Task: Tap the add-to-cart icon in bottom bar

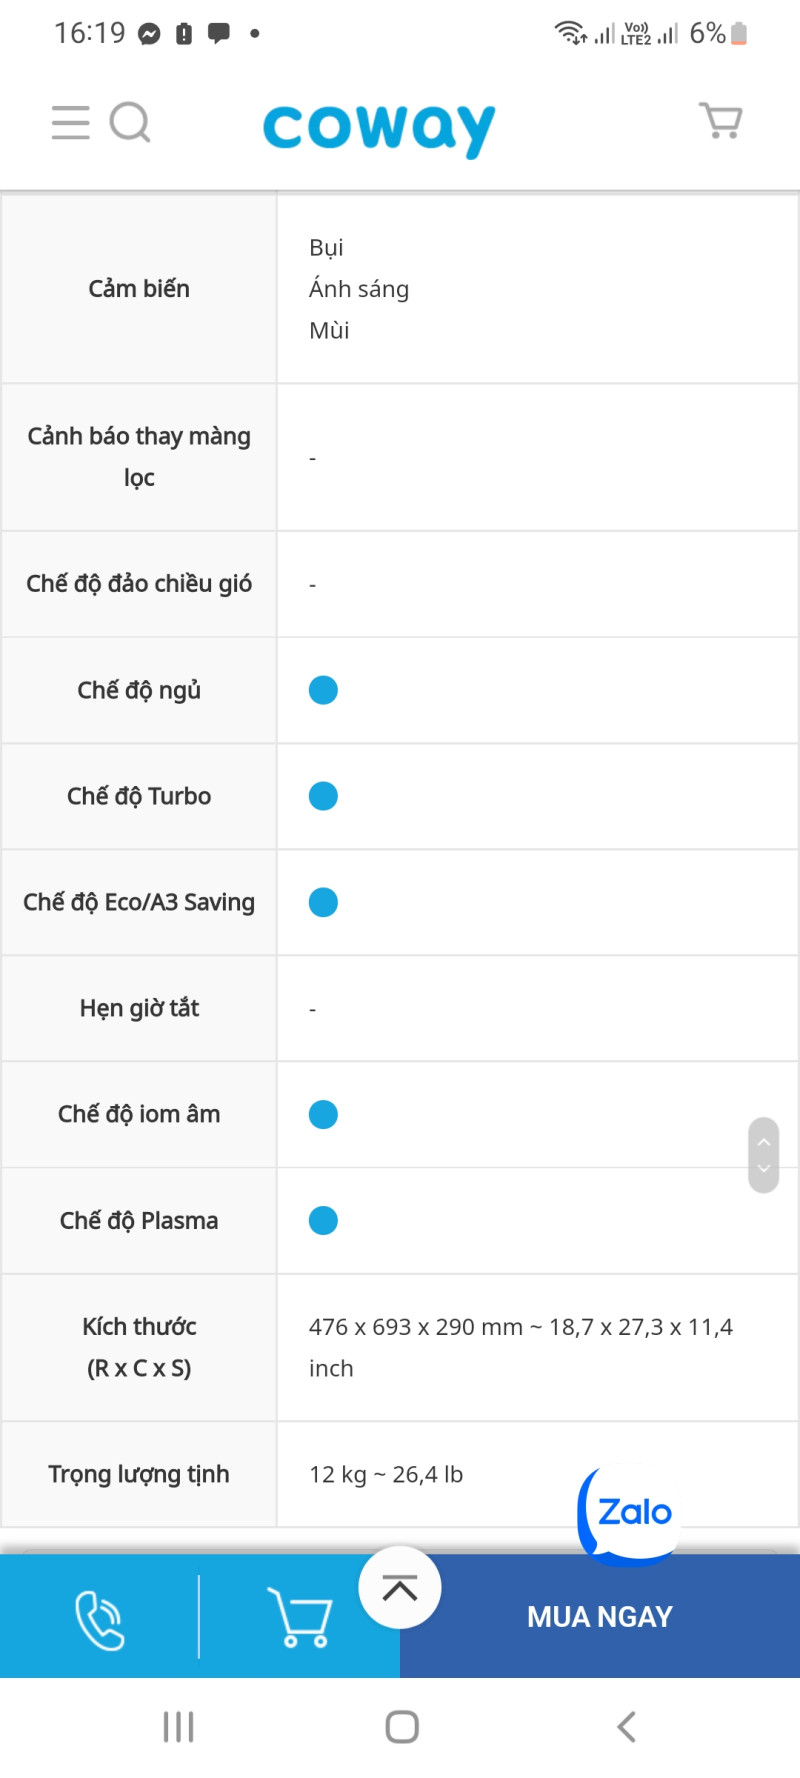Action: pos(299,1617)
